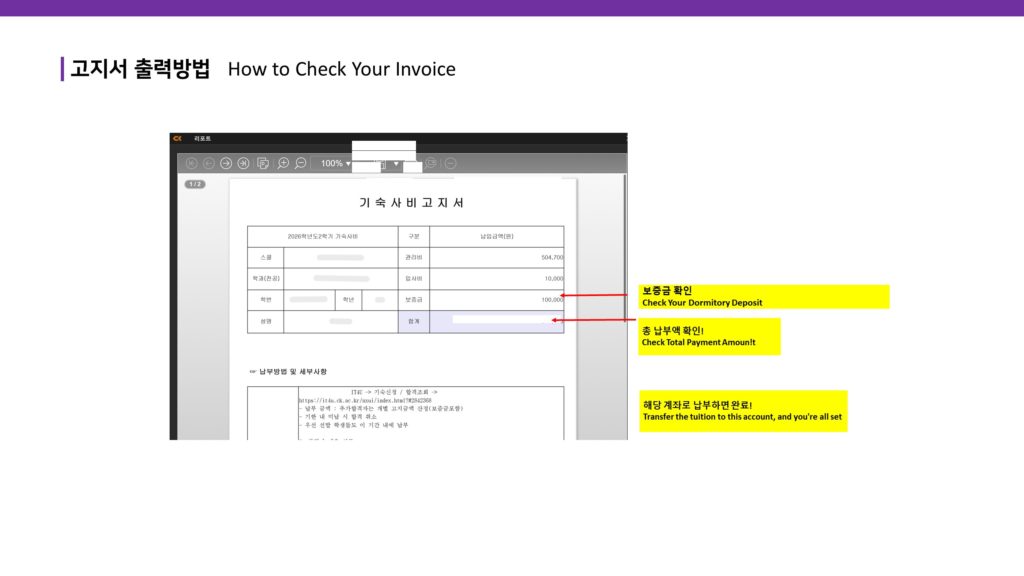This screenshot has width=1024, height=576.
Task: Zoom out on the invoice document
Action: (x=300, y=163)
